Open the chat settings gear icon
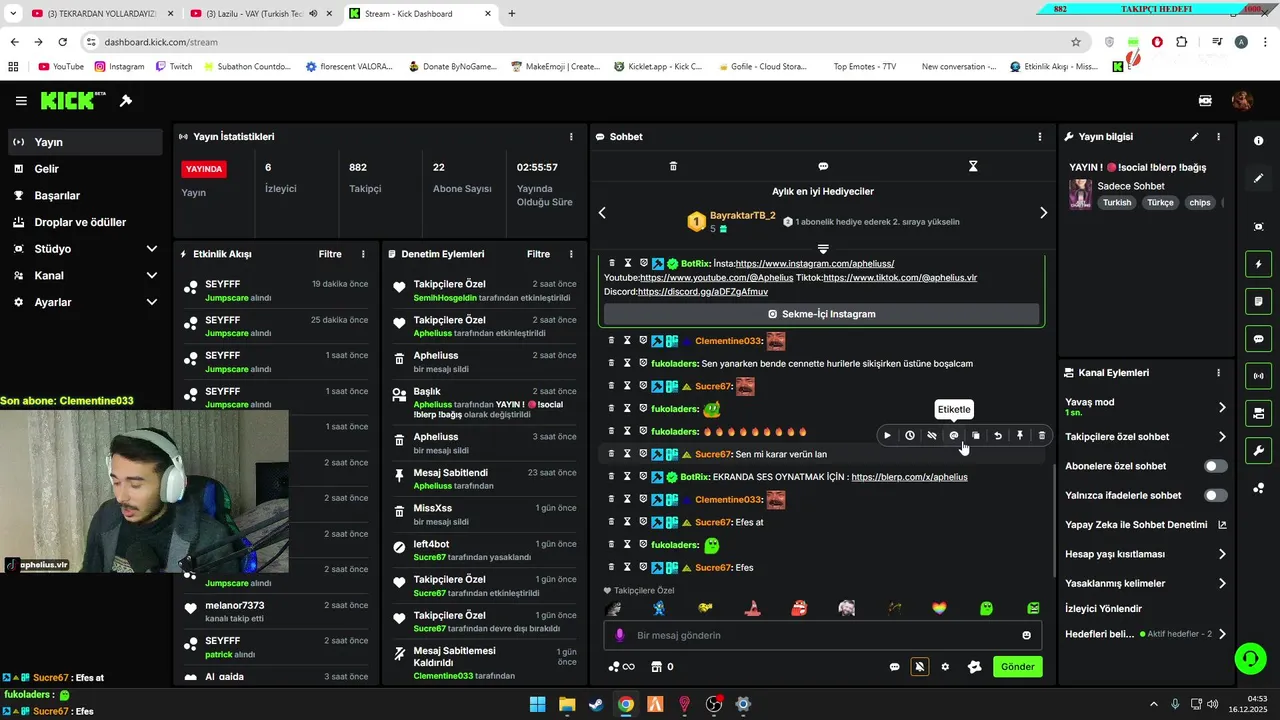 click(x=945, y=667)
